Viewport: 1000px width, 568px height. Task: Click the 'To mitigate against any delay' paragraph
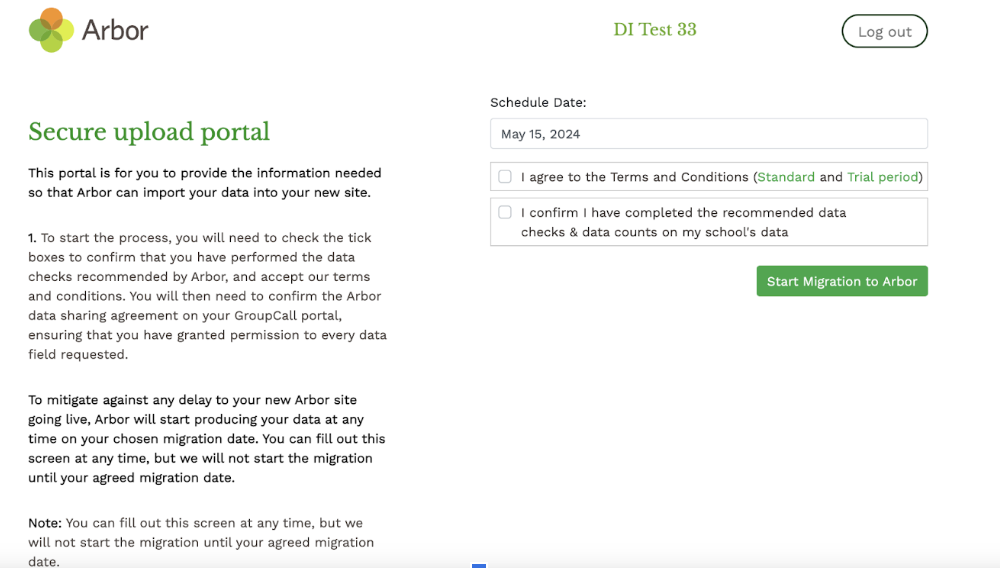pos(206,438)
